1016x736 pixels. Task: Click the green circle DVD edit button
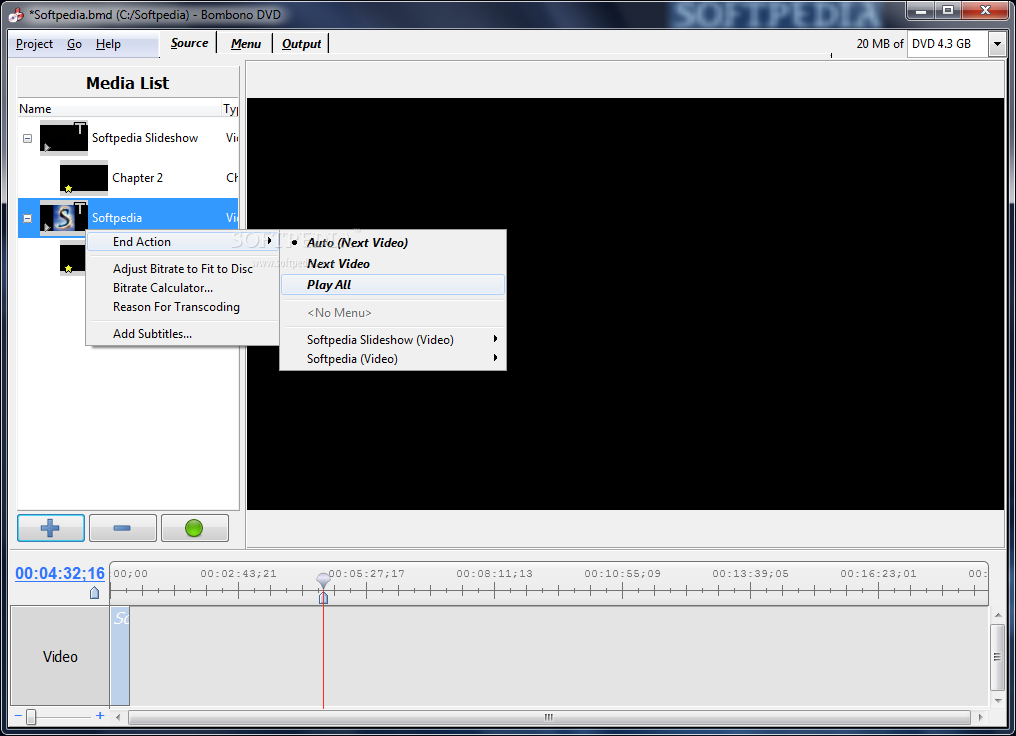[194, 528]
